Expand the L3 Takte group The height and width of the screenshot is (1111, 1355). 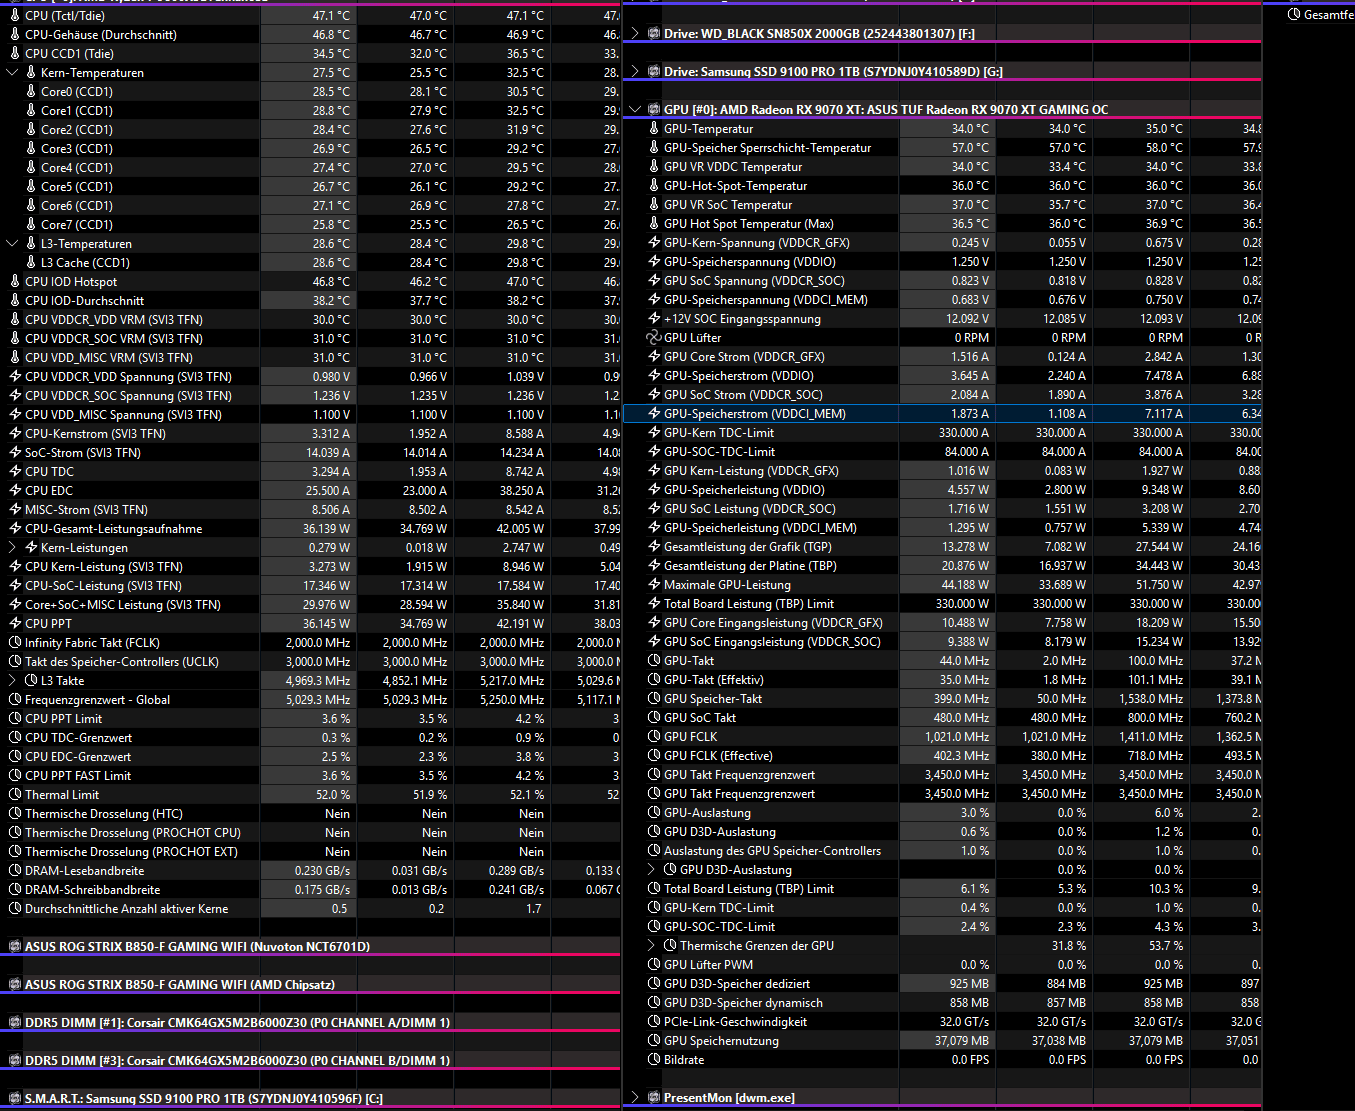coord(13,681)
